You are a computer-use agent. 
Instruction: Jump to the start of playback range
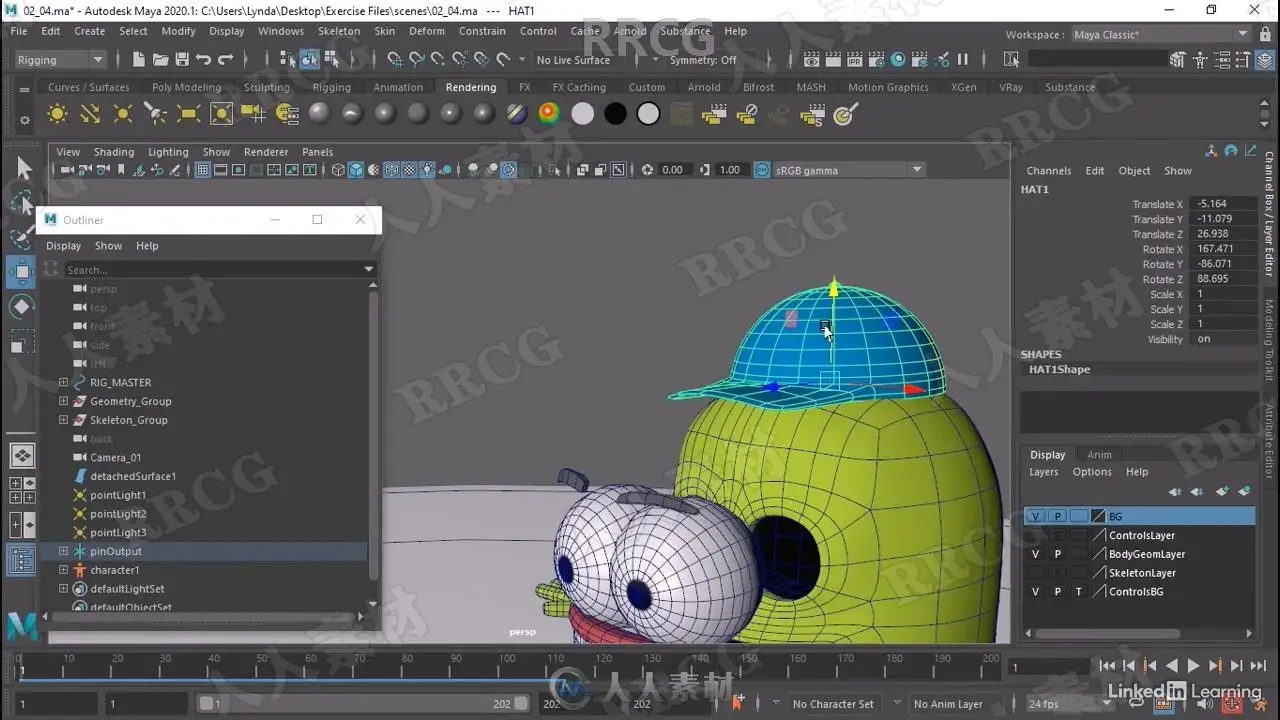point(1107,666)
